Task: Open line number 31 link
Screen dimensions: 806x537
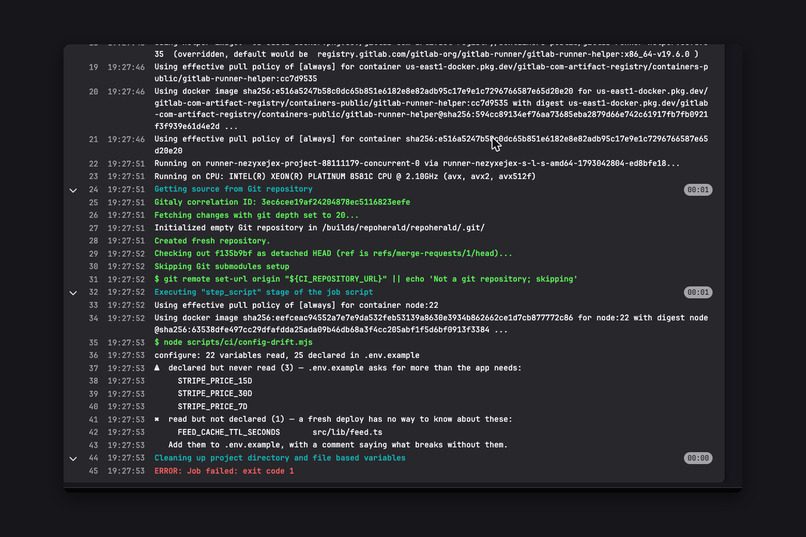Action: [x=93, y=280]
